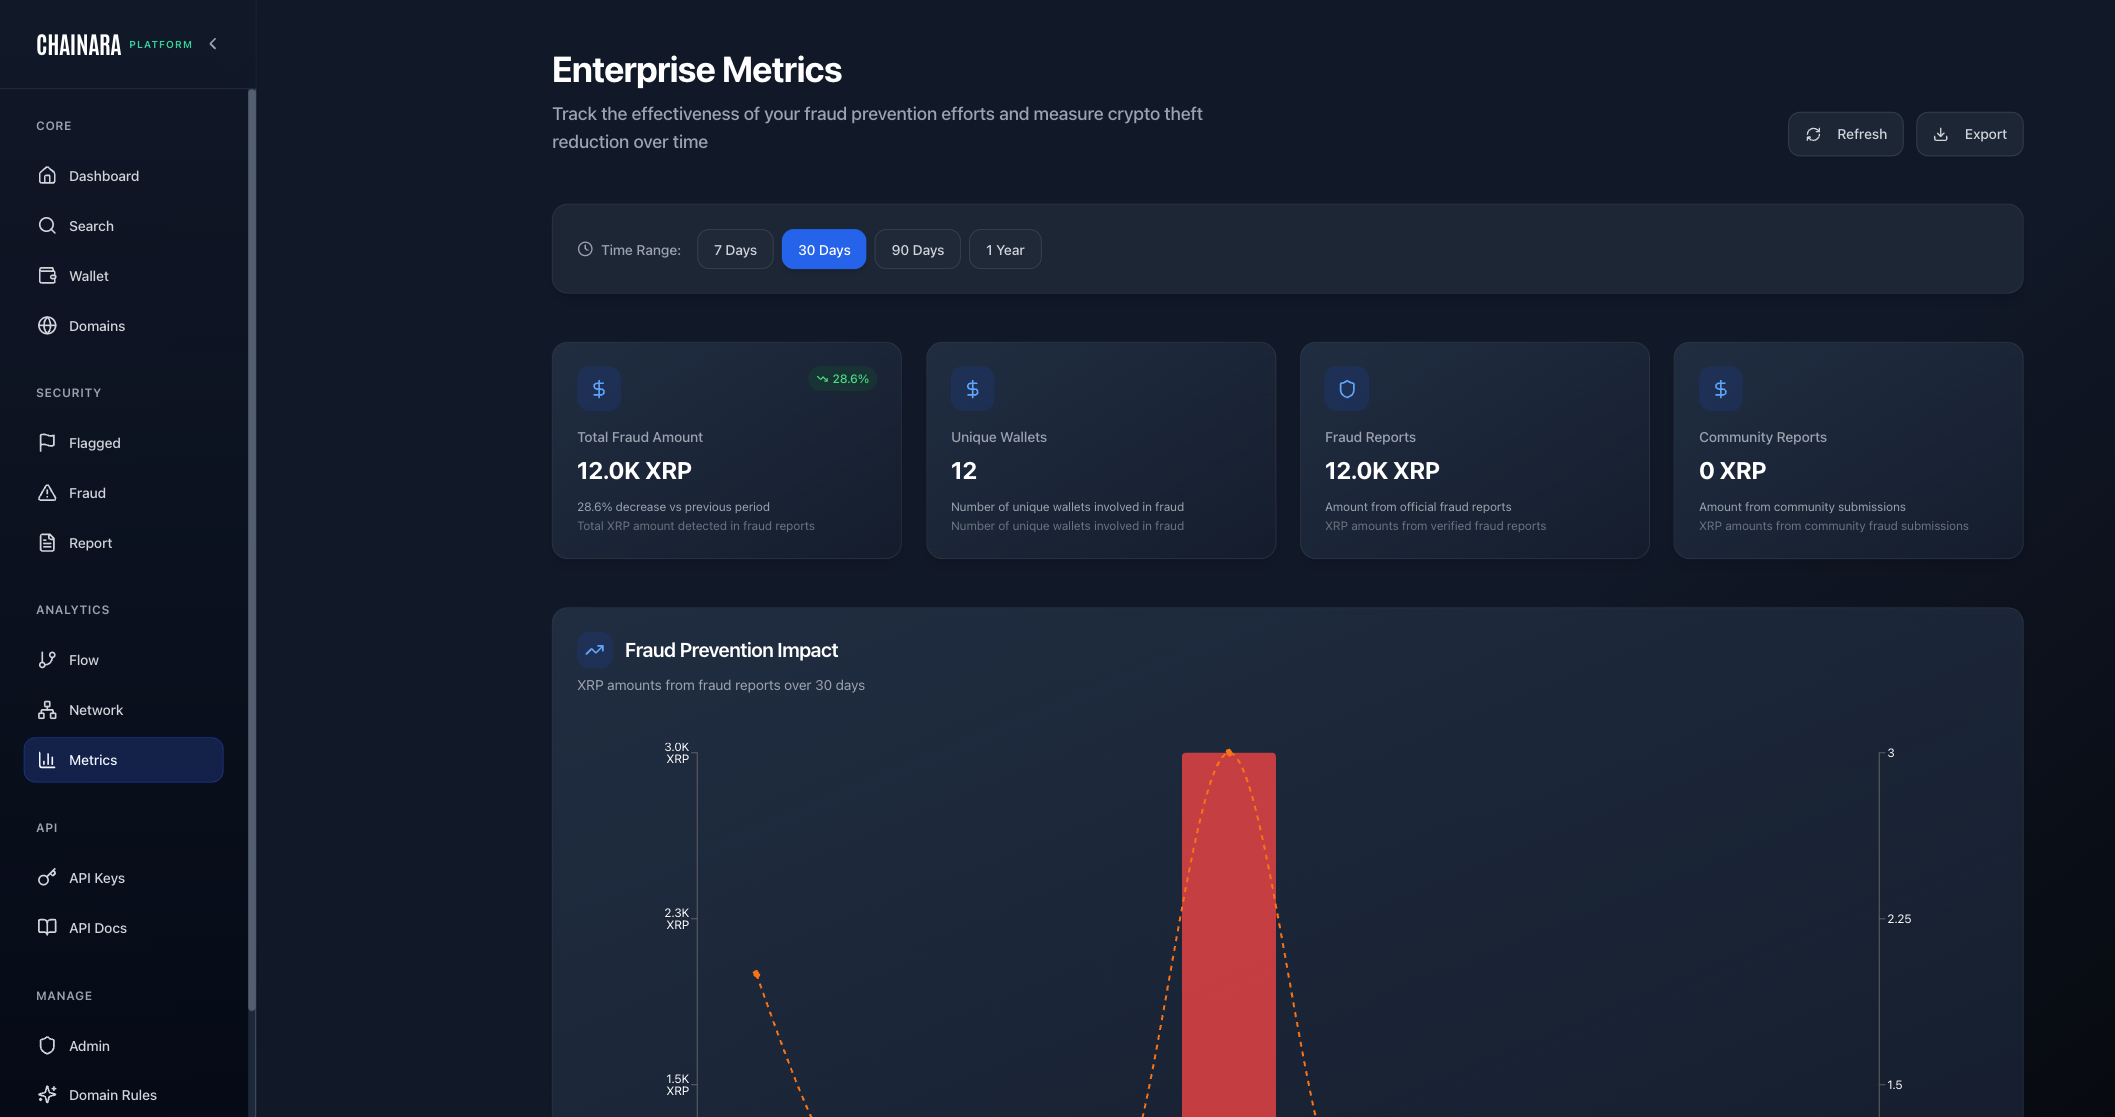The image size is (2115, 1117).
Task: Click the circular arrows icon in Refresh button
Action: point(1813,134)
